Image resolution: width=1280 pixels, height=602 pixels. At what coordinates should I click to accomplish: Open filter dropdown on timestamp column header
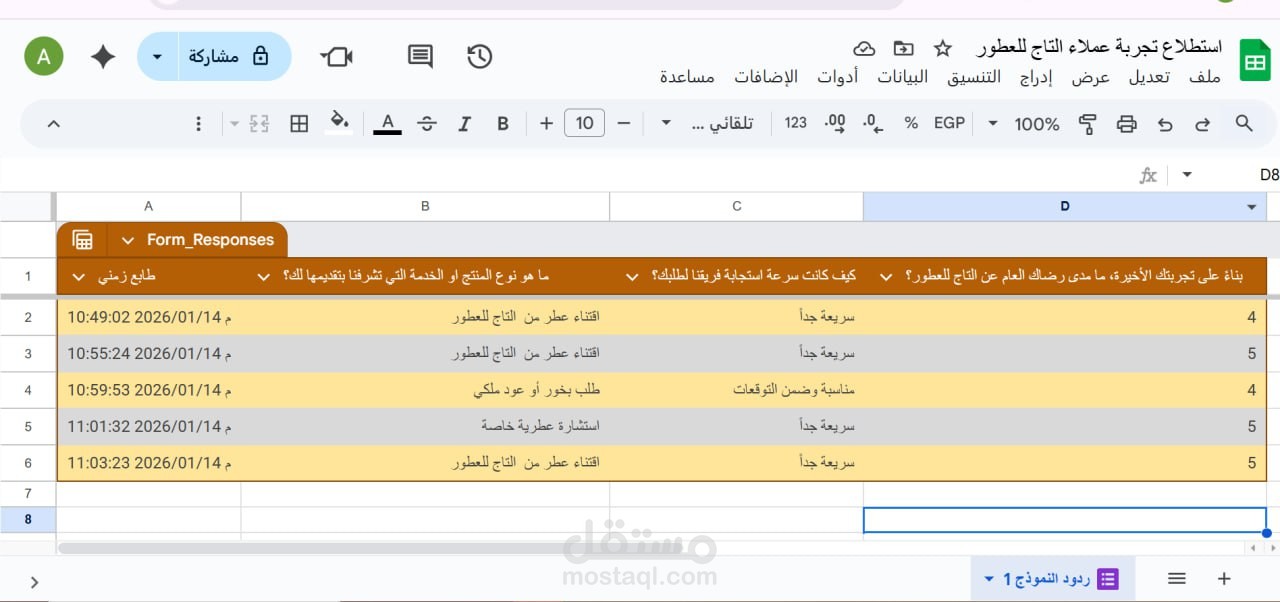79,277
